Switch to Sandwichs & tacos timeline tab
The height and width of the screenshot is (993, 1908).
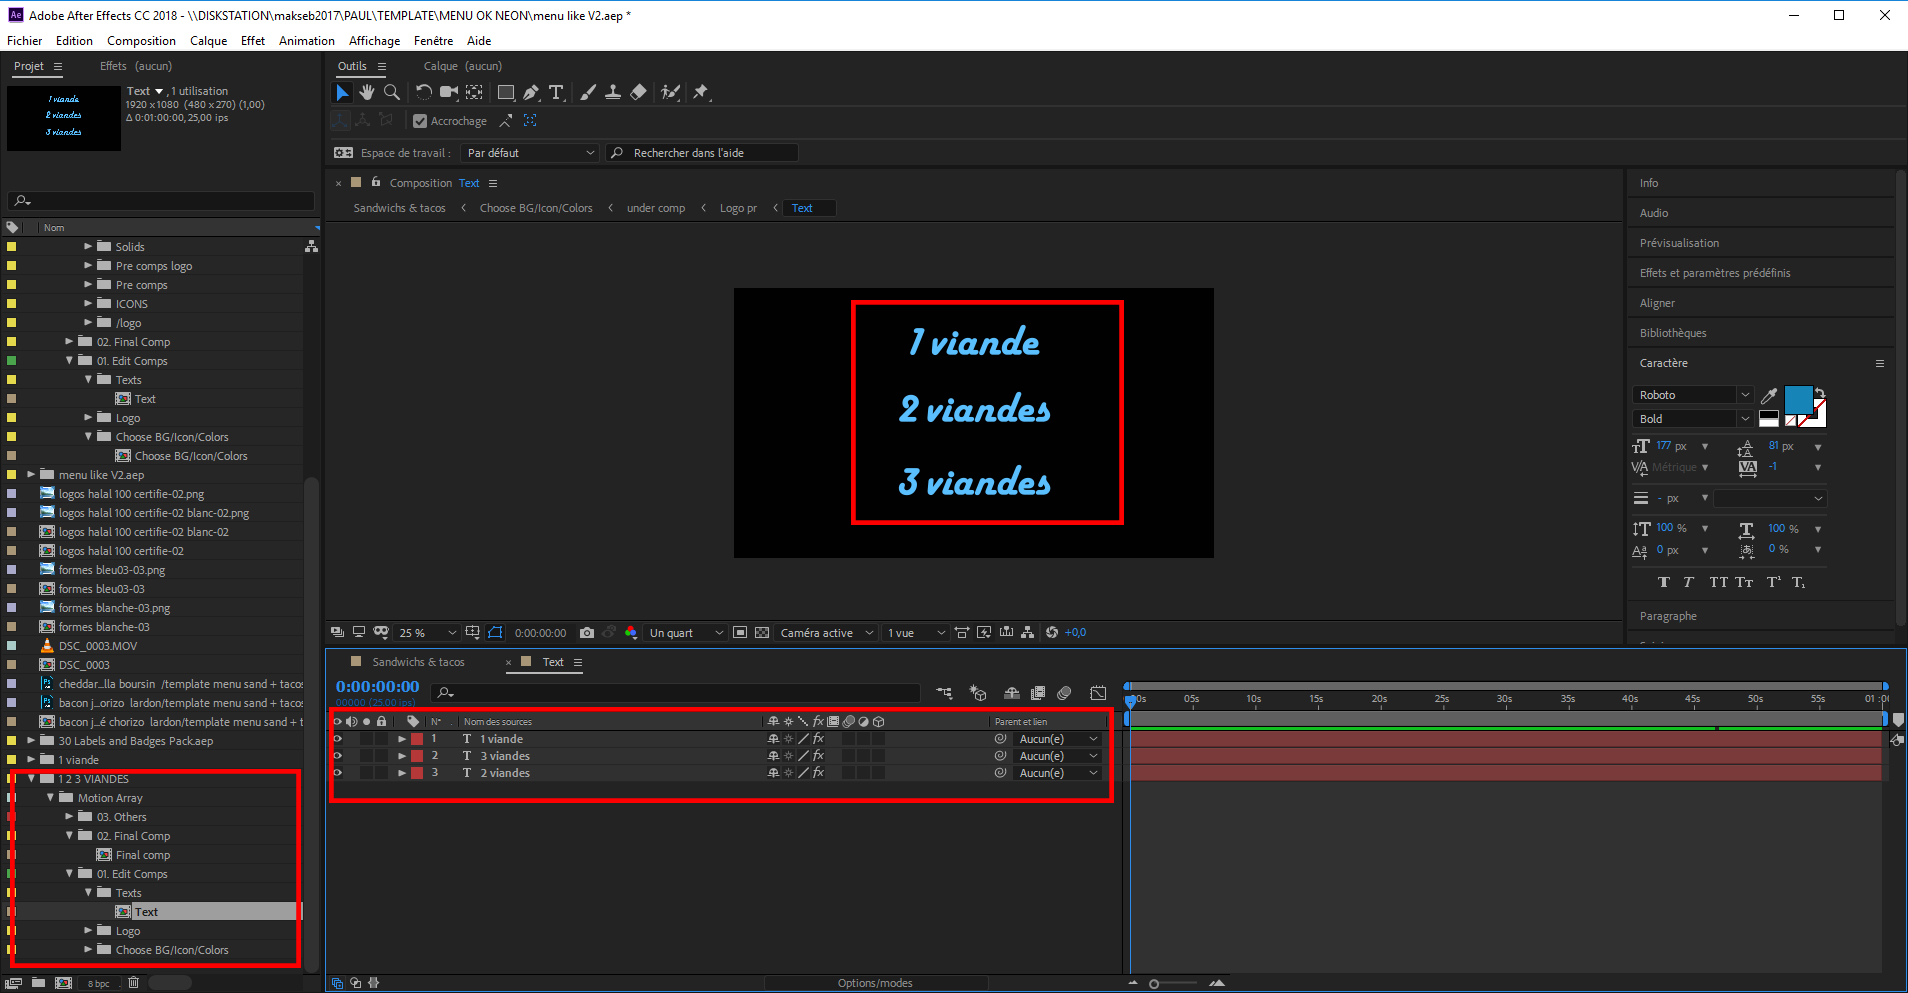pos(418,662)
